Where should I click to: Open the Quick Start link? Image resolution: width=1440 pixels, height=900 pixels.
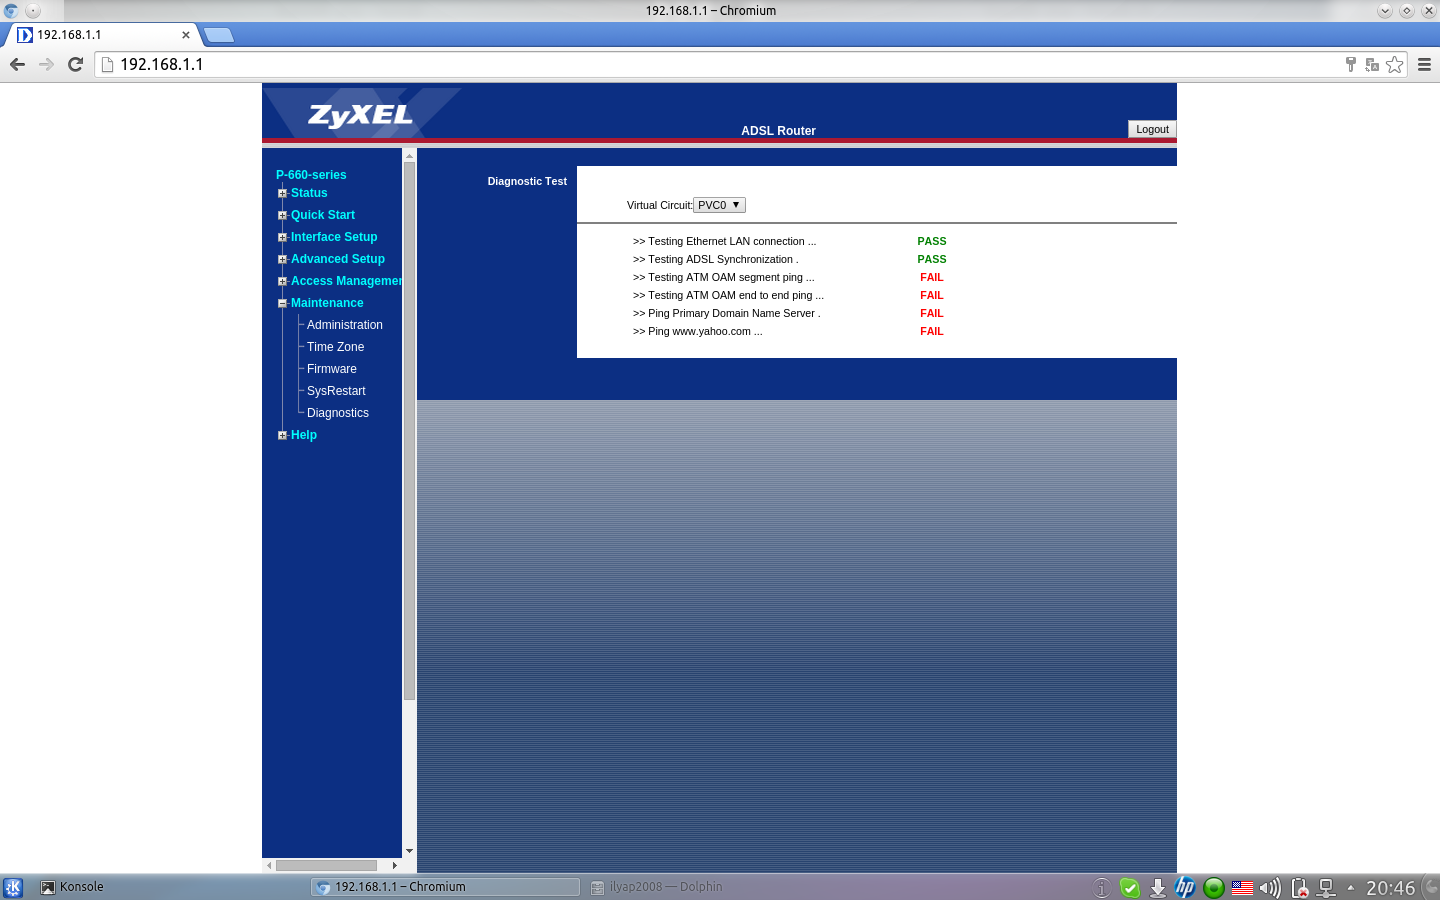[322, 215]
